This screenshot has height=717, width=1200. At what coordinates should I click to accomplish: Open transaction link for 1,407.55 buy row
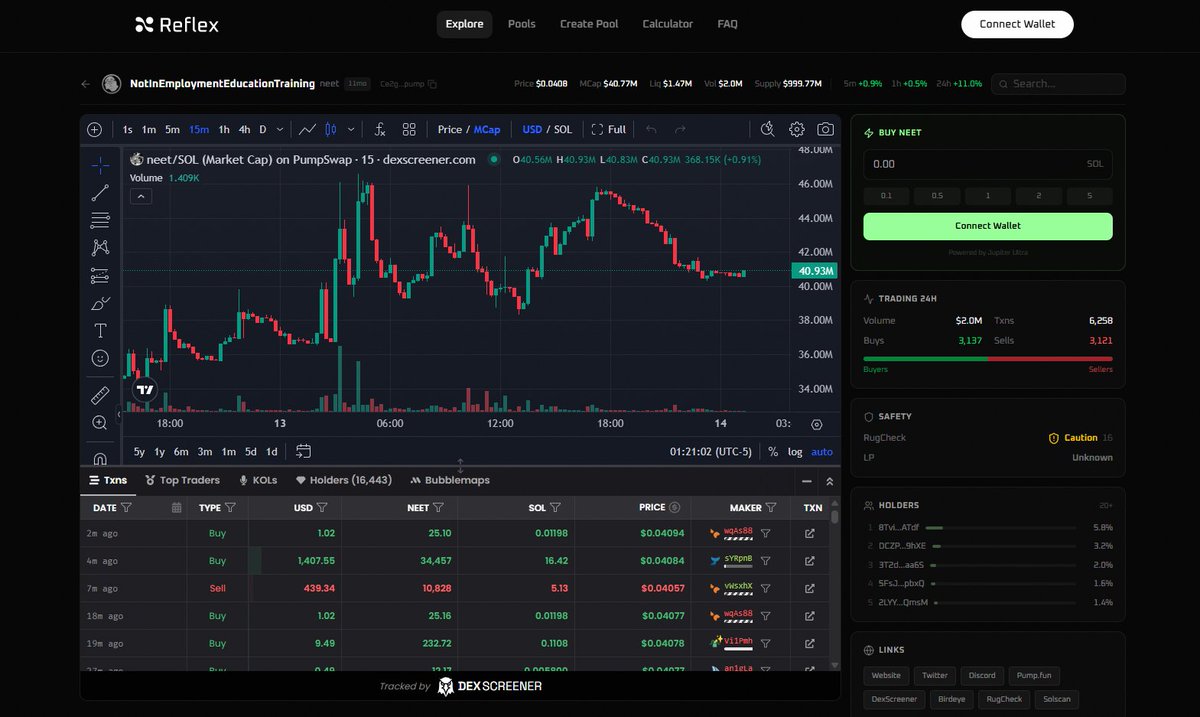[x=810, y=561]
